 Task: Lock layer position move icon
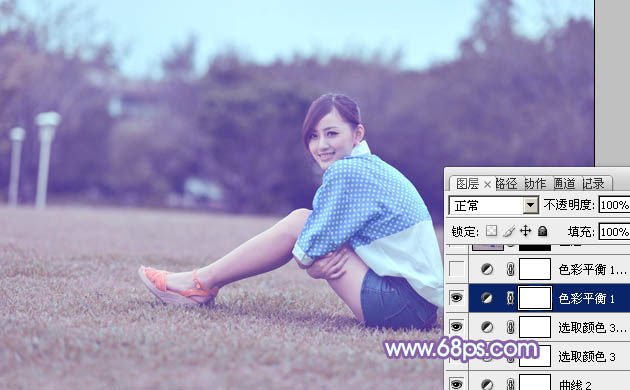coord(525,231)
